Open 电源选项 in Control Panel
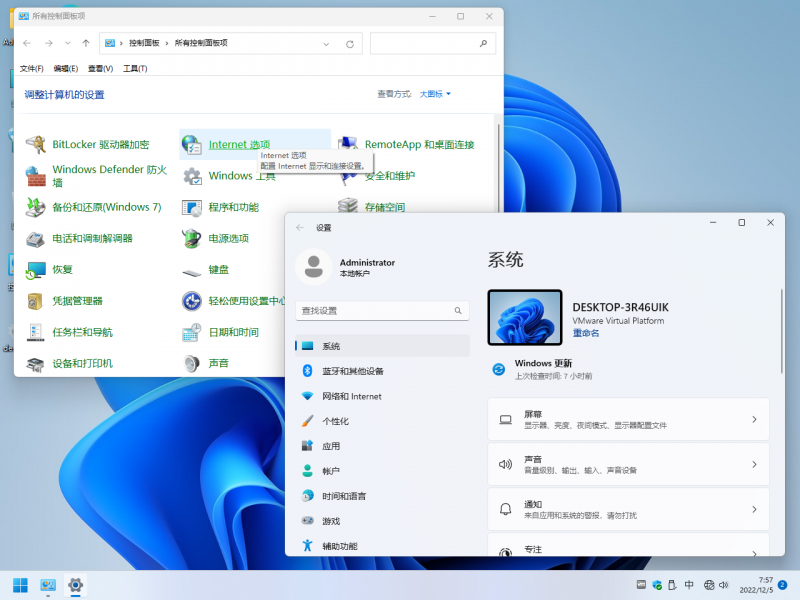This screenshot has height=600, width=800. [x=216, y=238]
